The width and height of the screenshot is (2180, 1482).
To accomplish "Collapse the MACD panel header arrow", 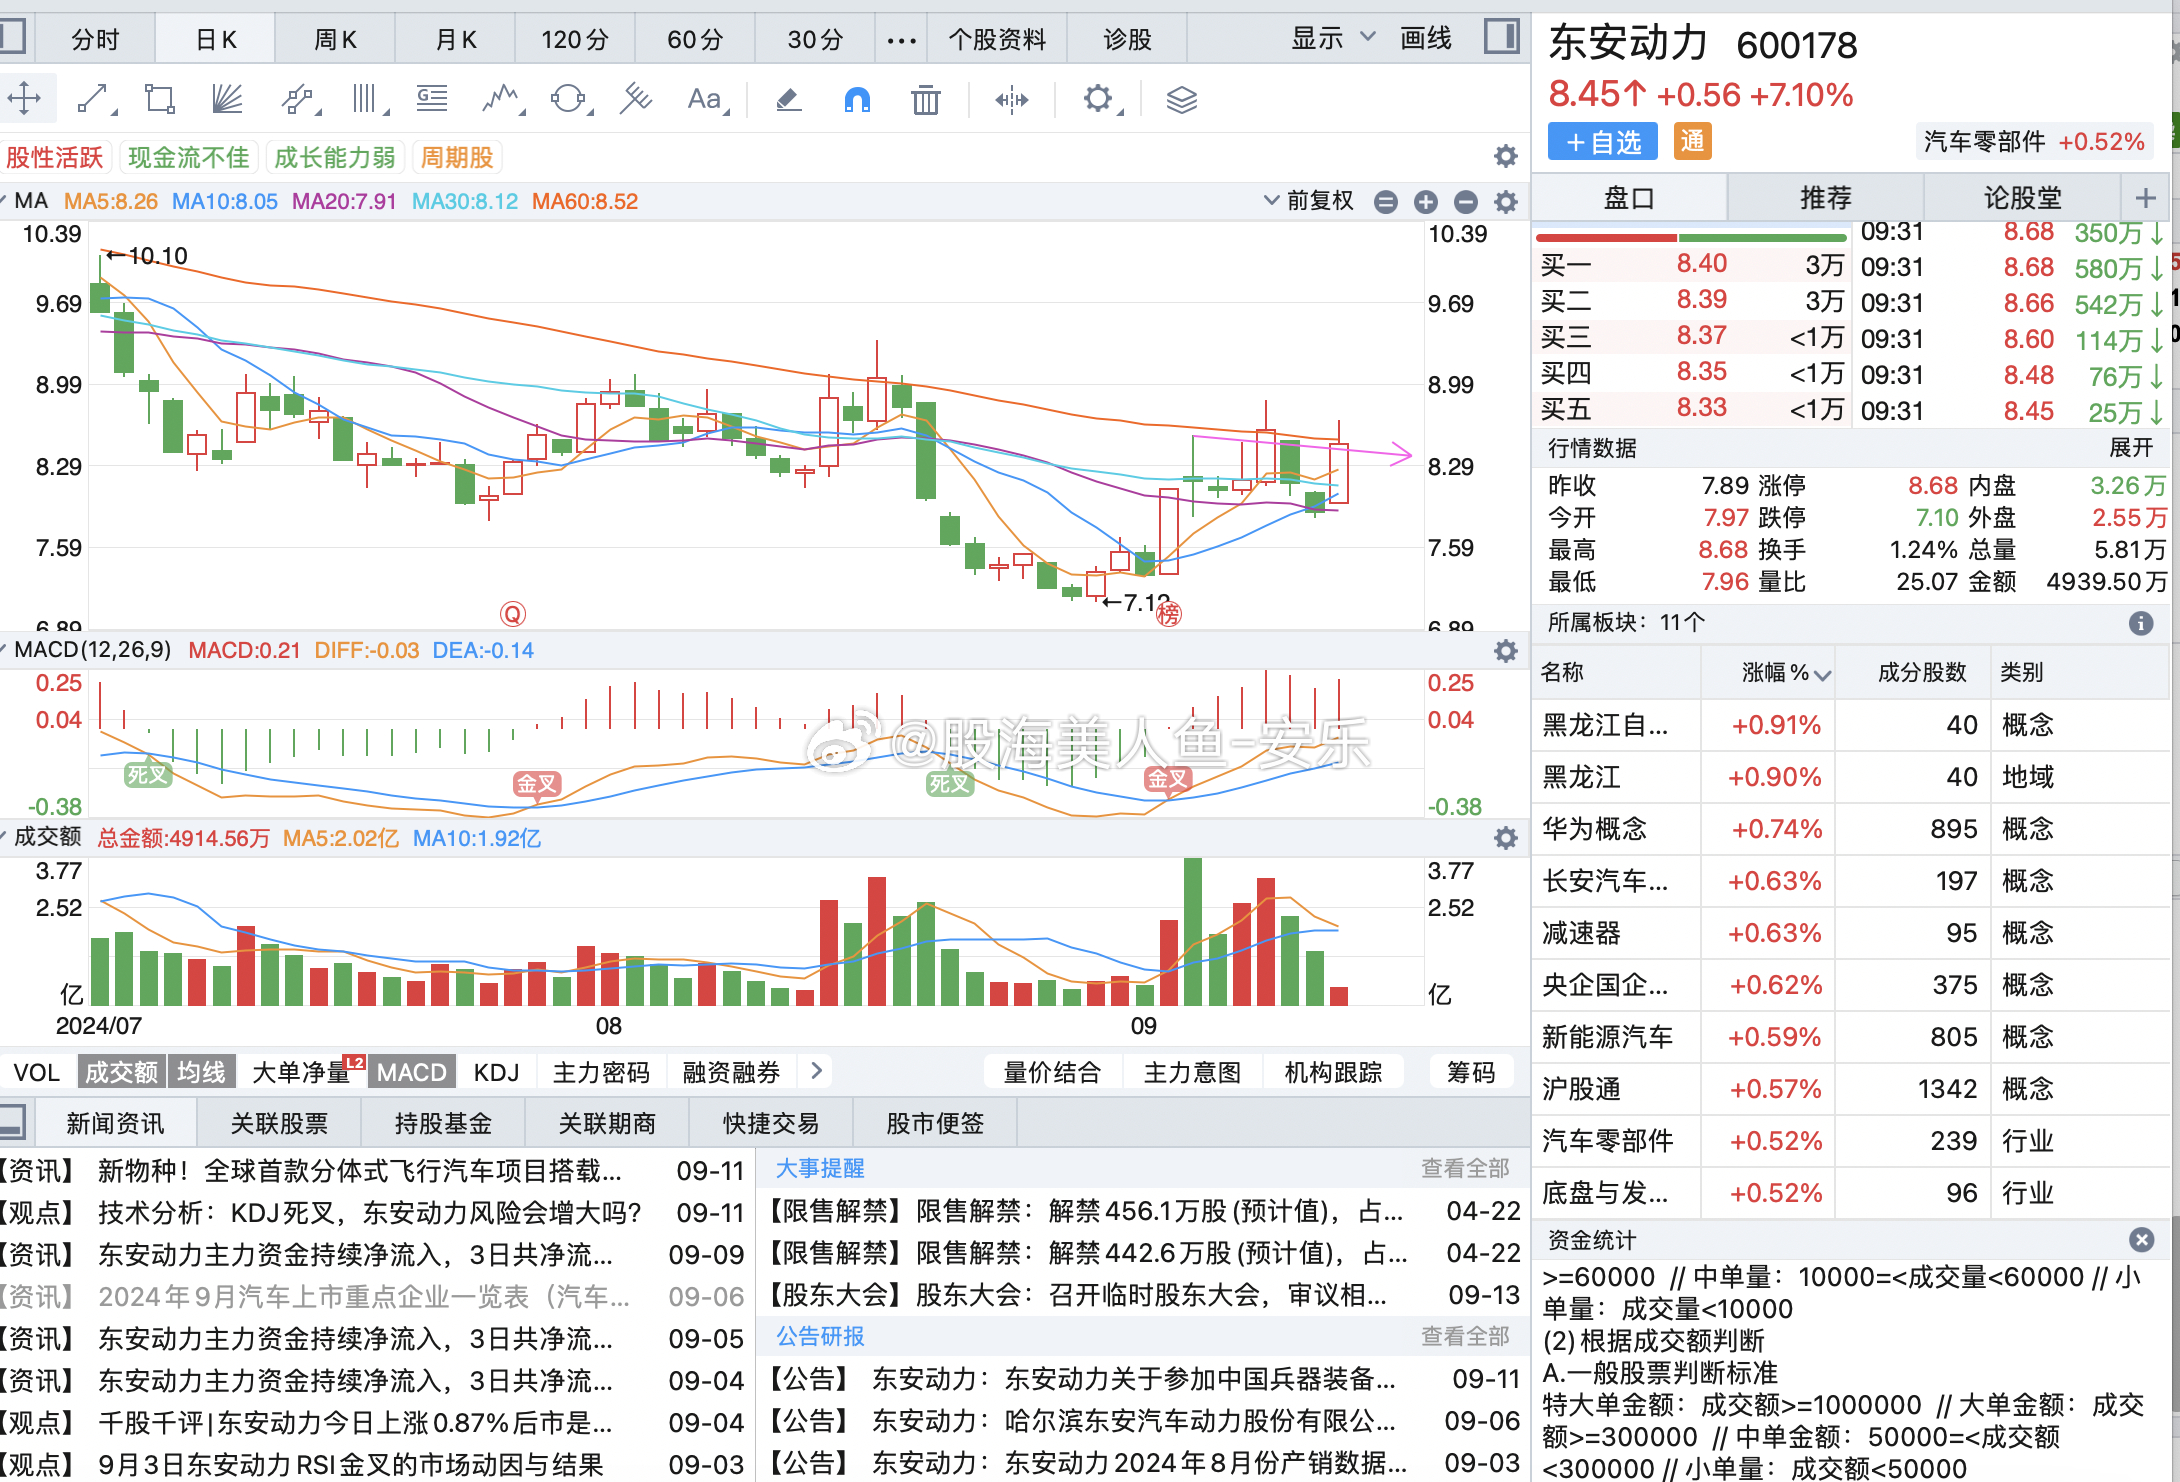I will coord(4,650).
